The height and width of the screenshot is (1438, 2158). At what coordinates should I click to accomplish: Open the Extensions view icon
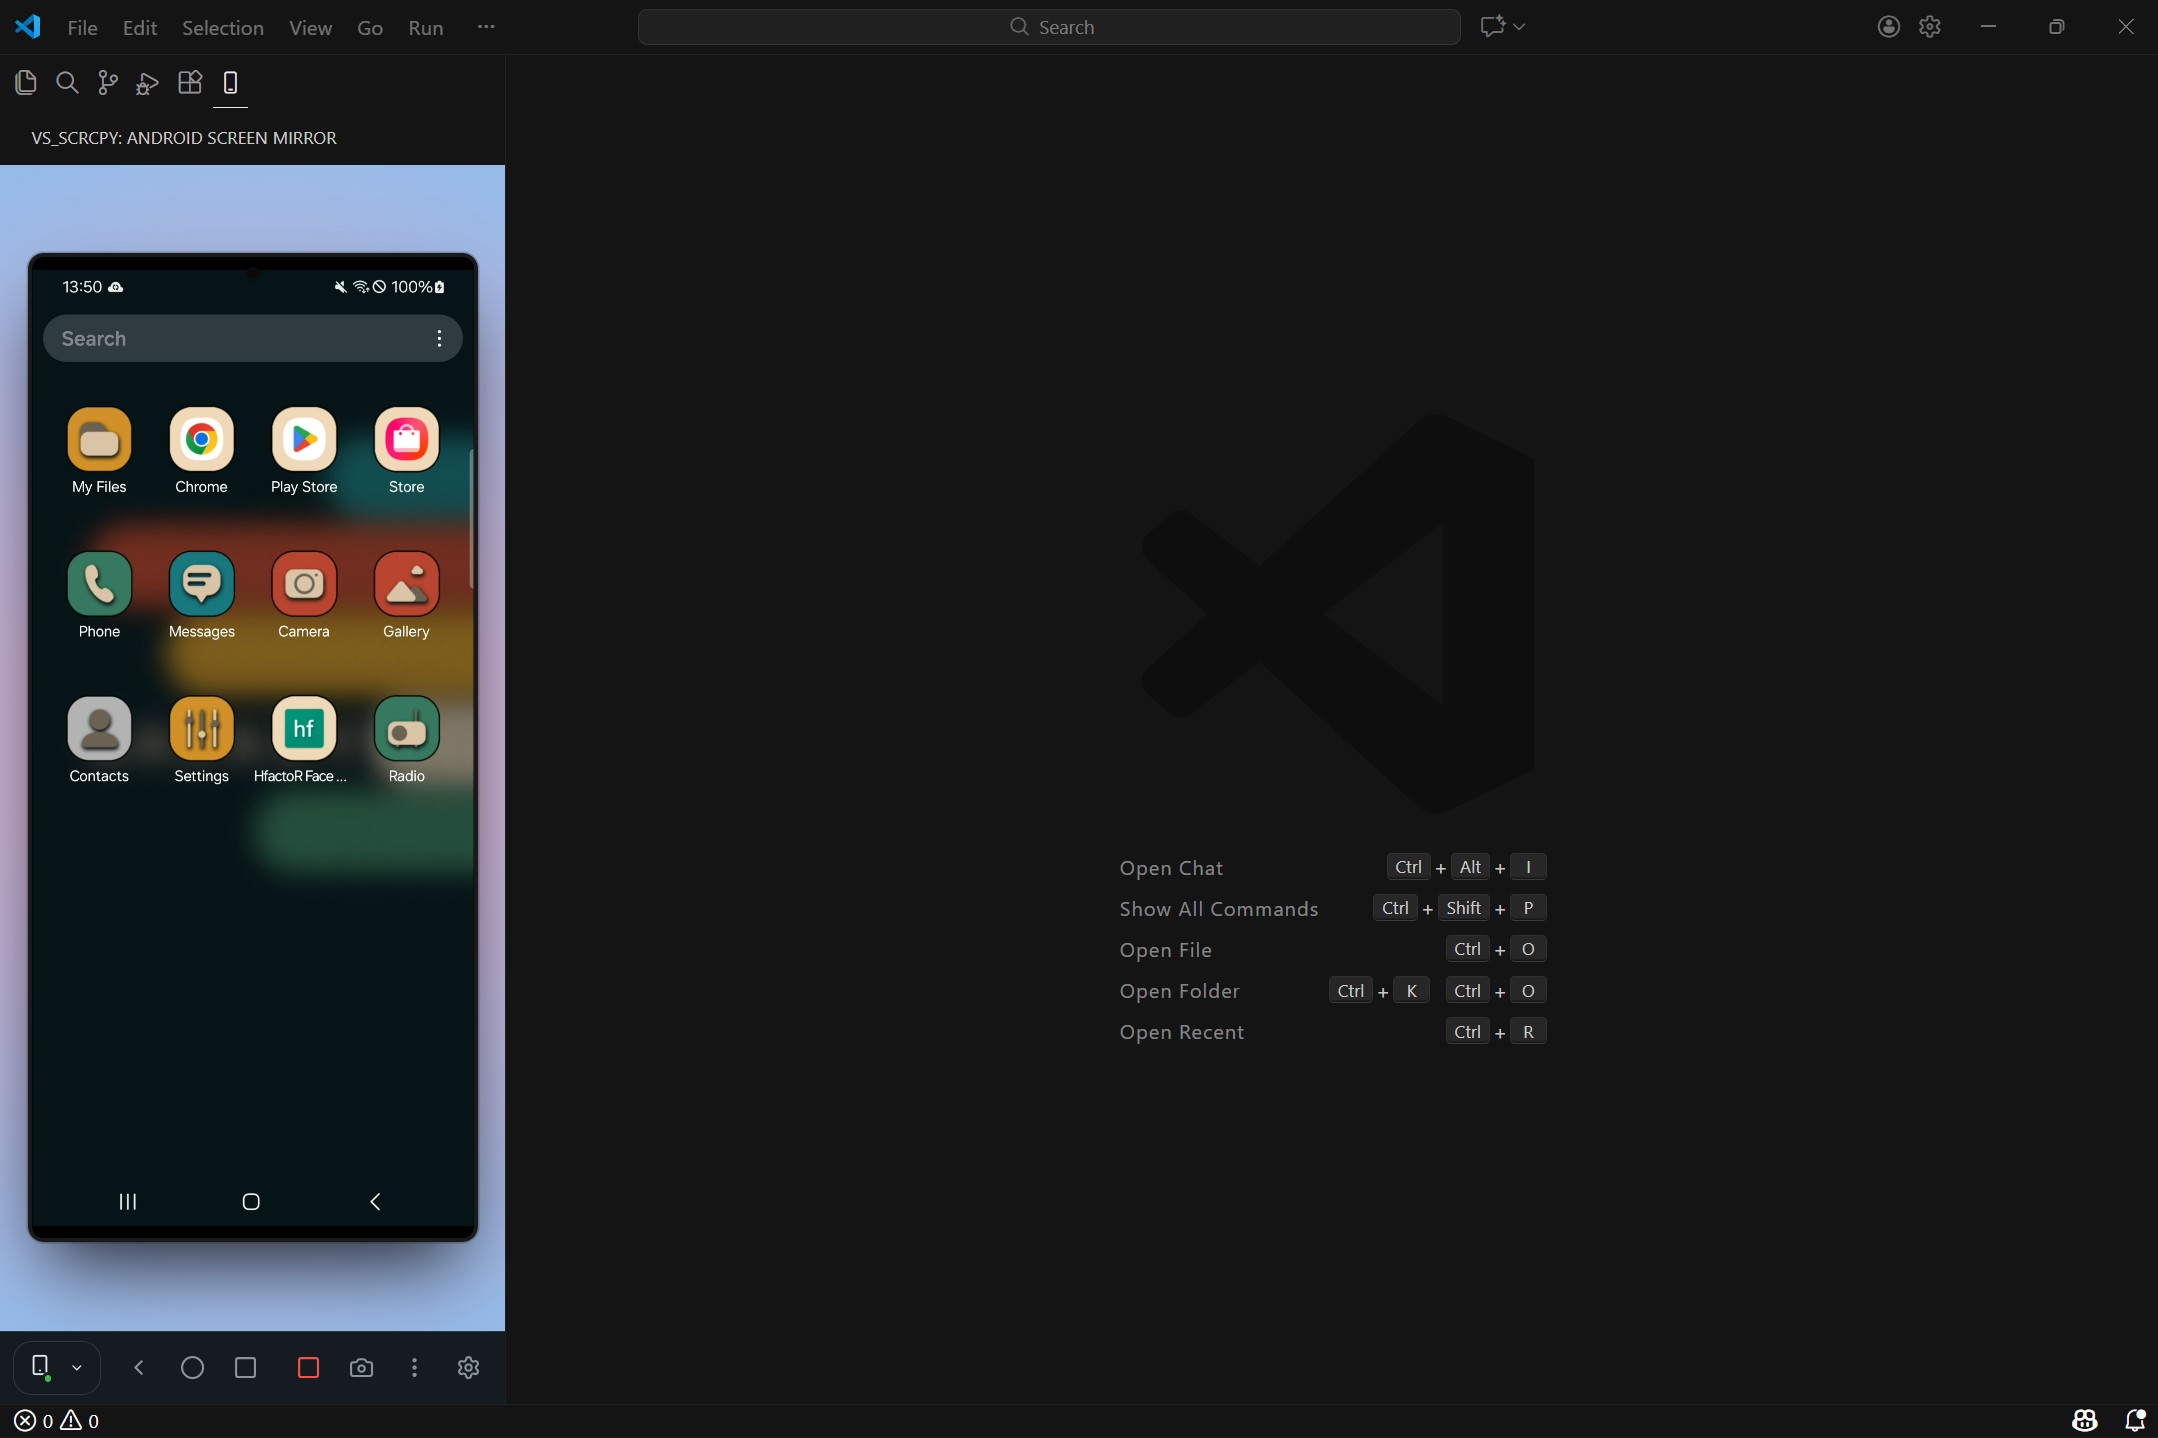189,83
